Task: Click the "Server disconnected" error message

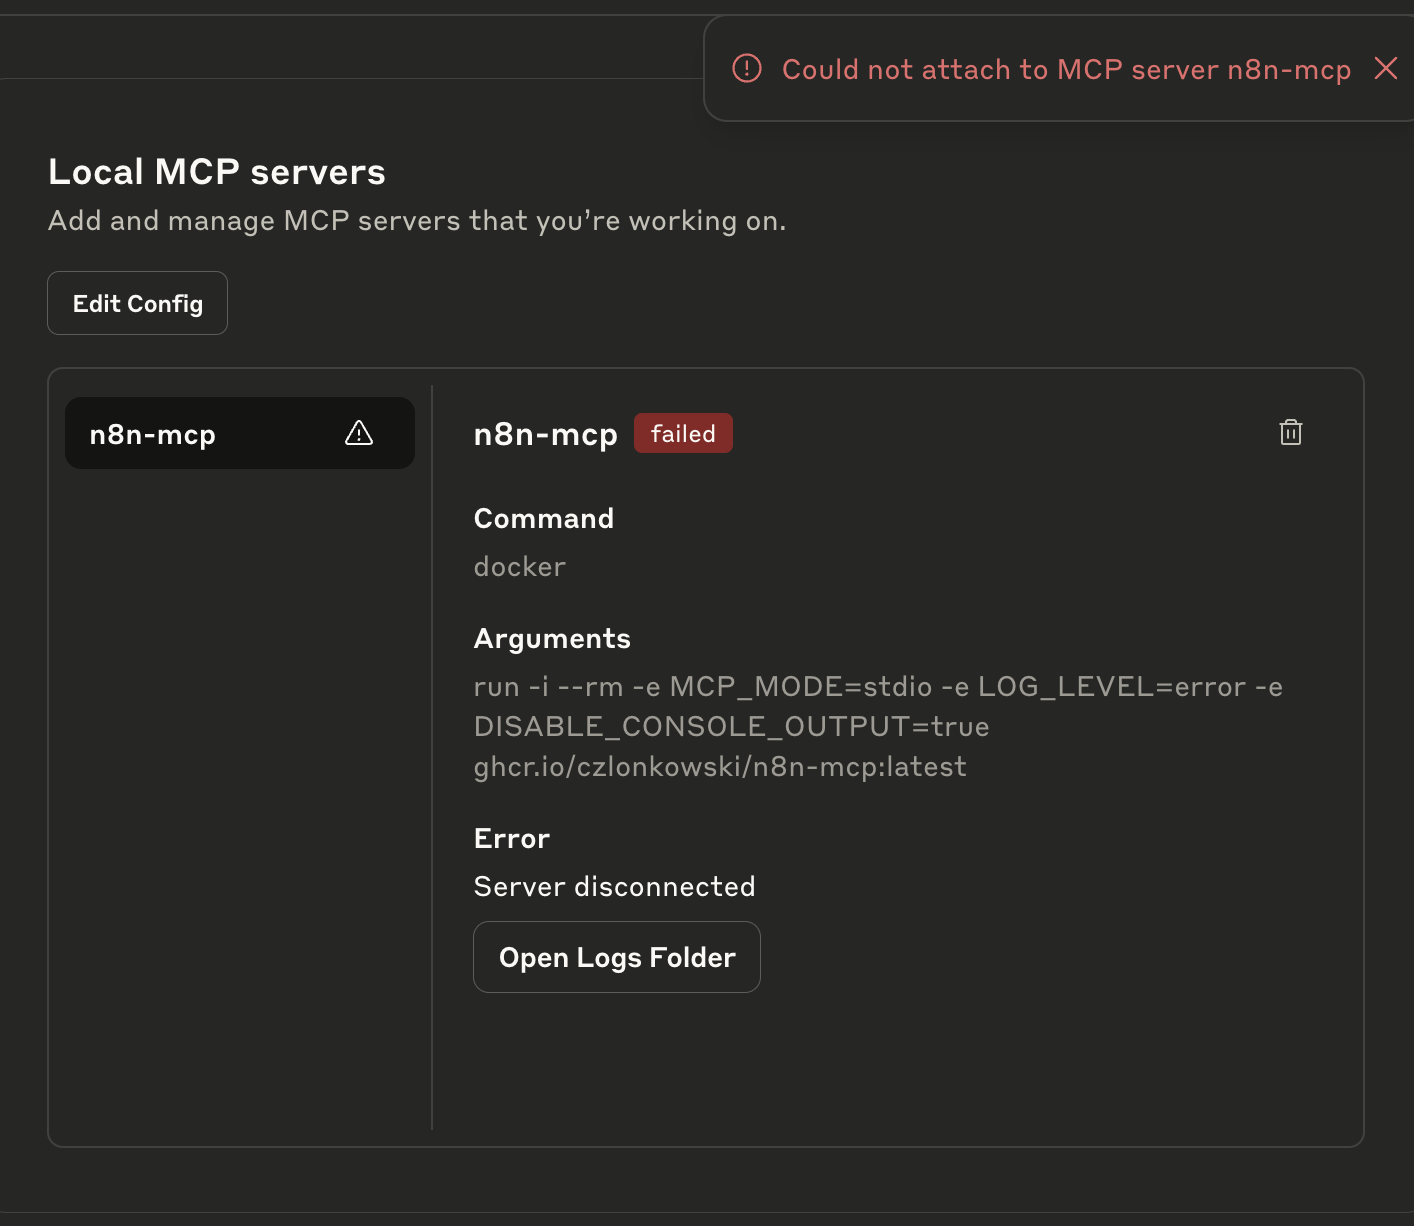Action: [x=614, y=886]
